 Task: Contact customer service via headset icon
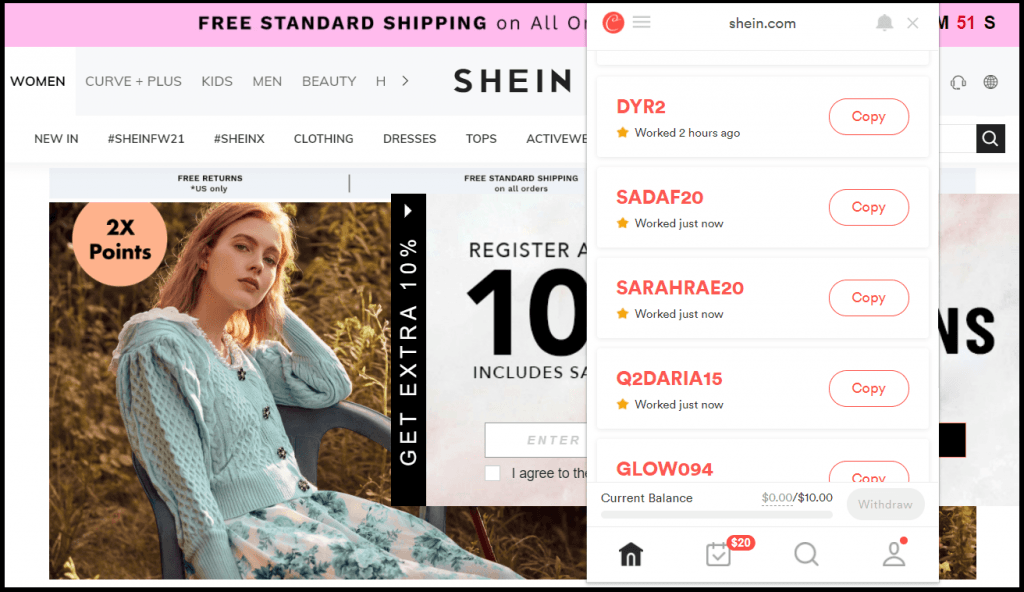tap(957, 82)
